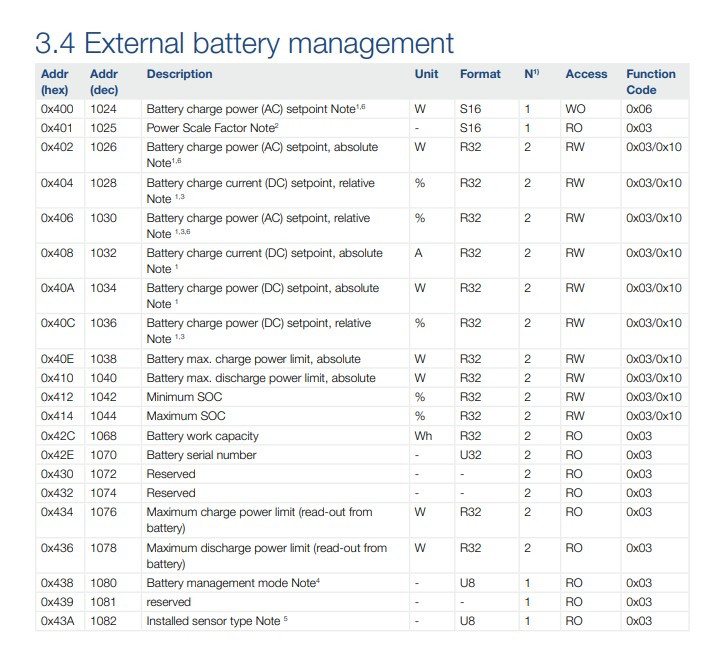Click 'Maximum discharge power limit (read-out from battery)'
The width and height of the screenshot is (721, 646).
267,555
